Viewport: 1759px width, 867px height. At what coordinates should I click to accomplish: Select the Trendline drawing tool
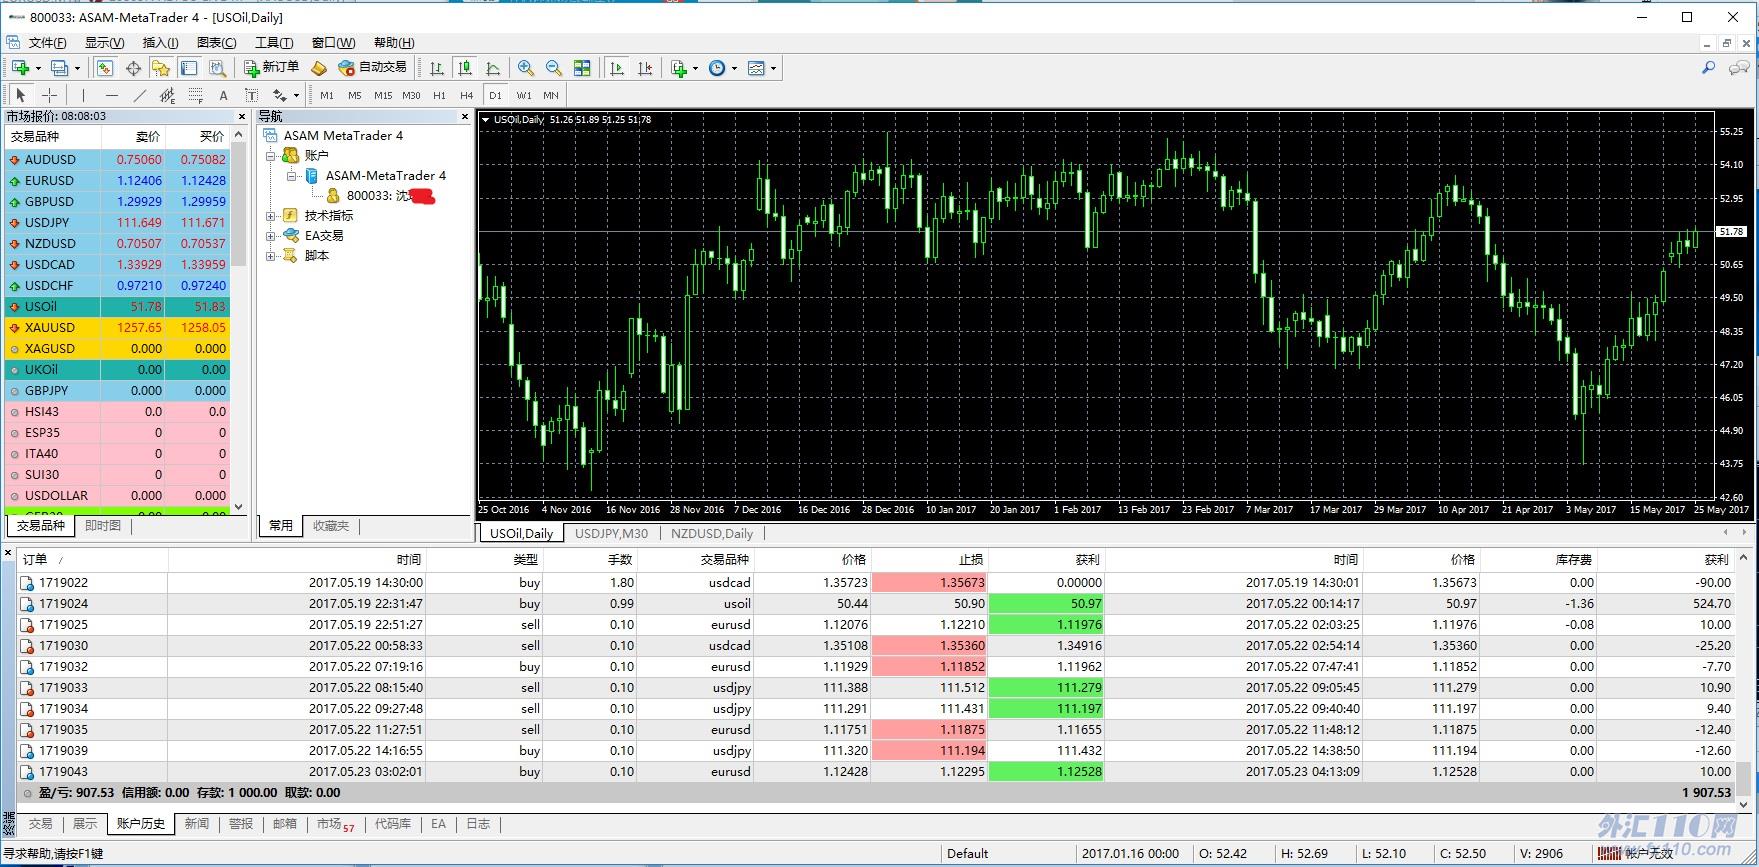[x=140, y=95]
